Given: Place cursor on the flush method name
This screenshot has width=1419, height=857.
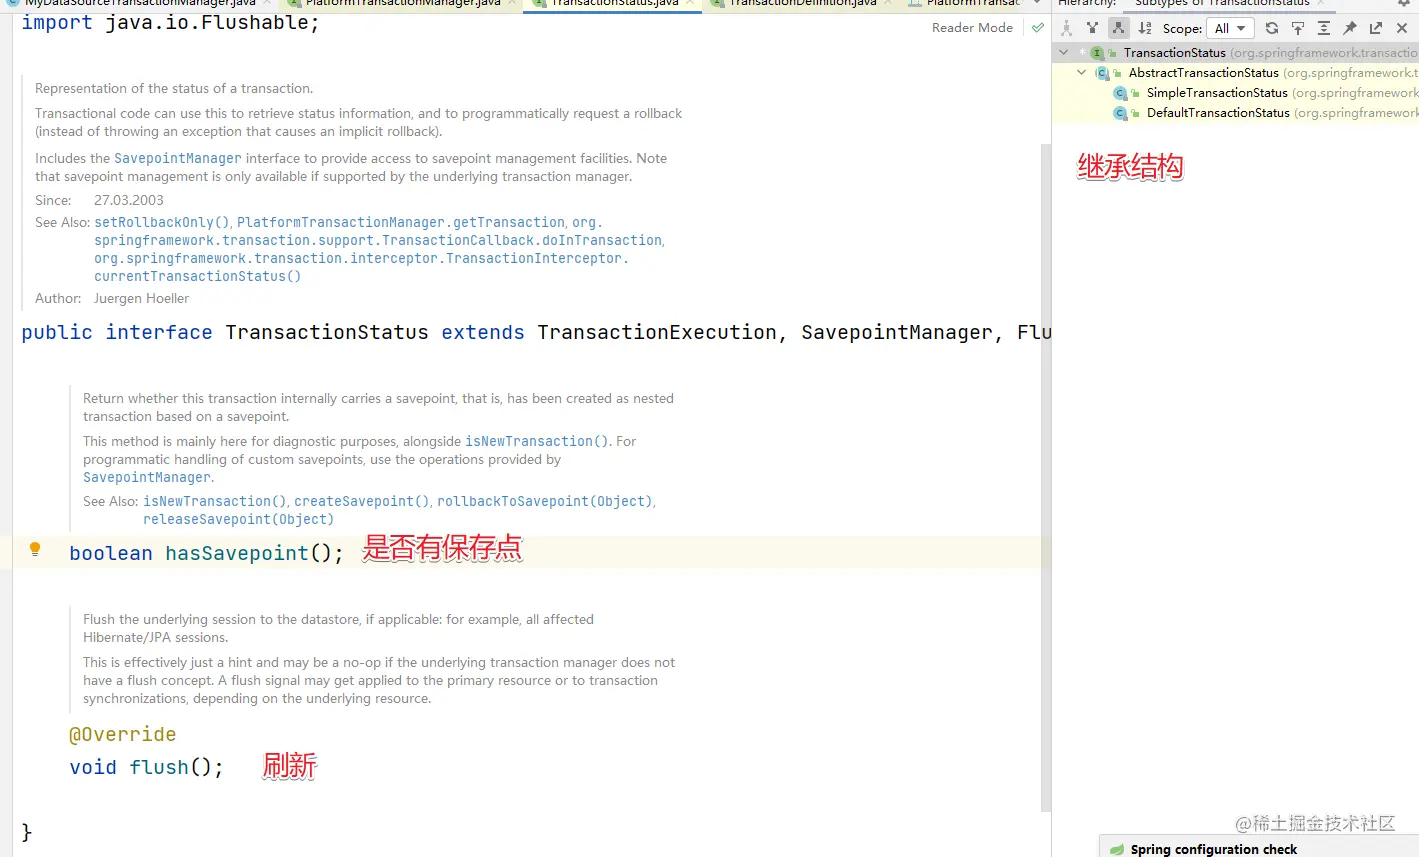Looking at the screenshot, I should 159,767.
